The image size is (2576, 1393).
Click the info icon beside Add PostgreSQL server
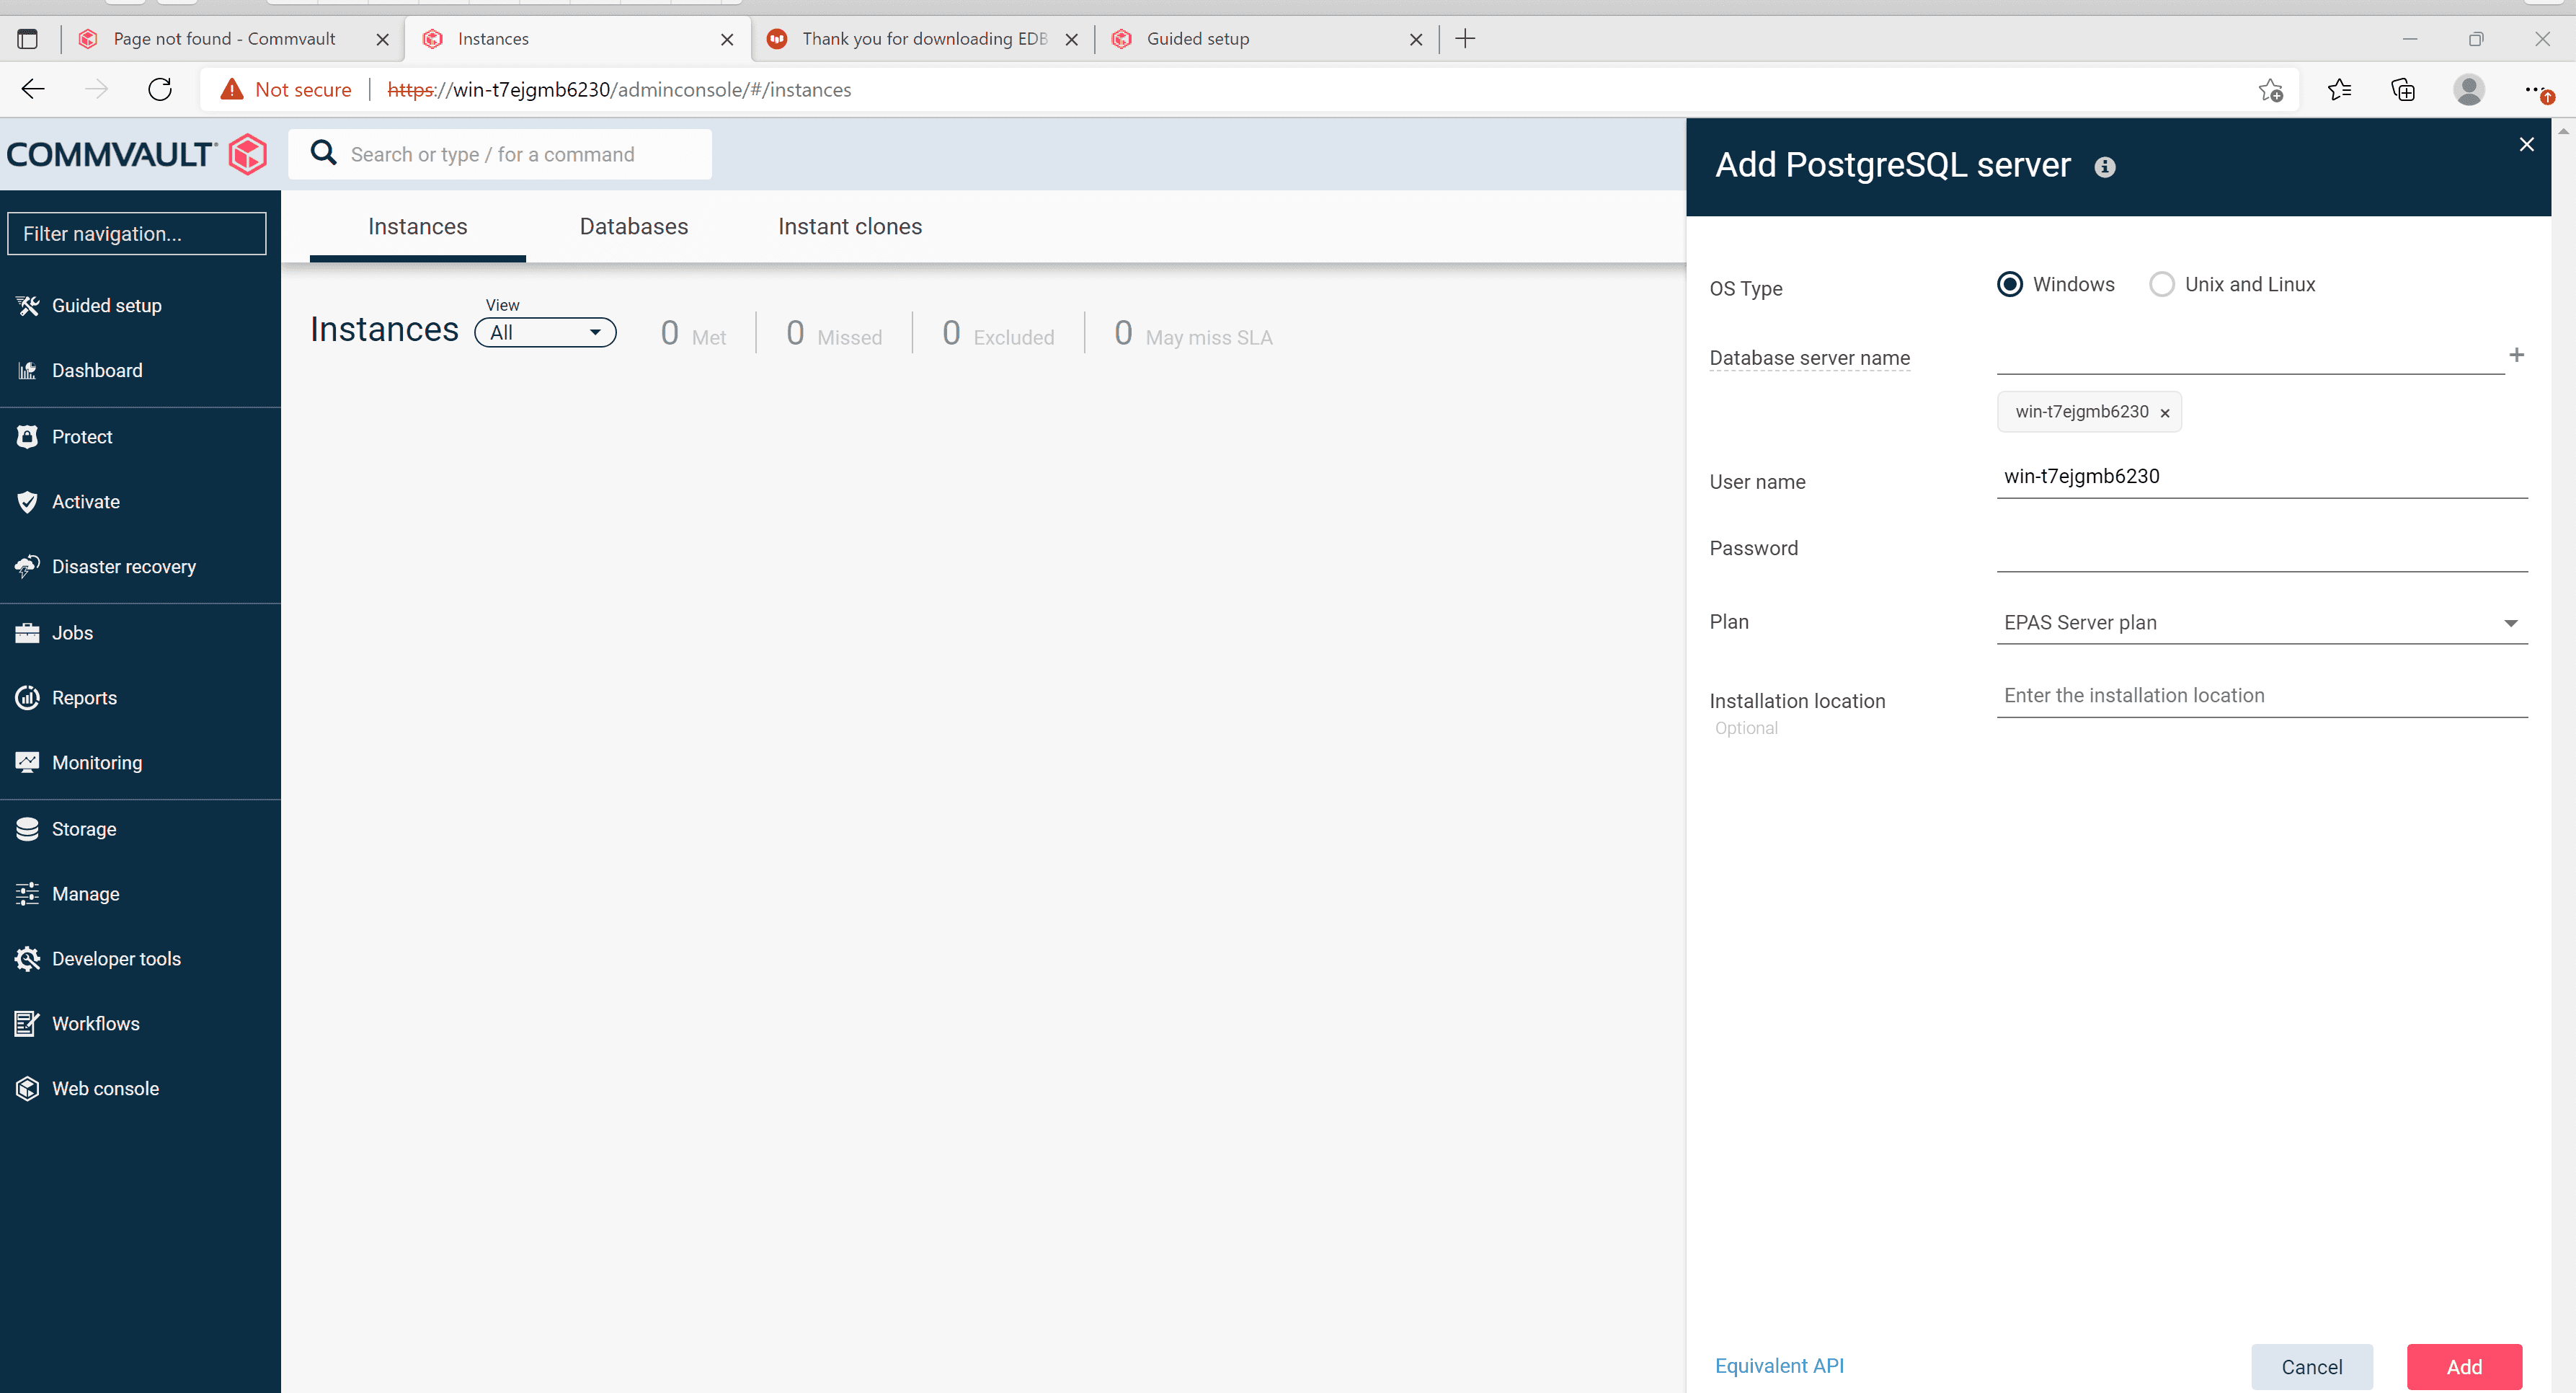(2104, 166)
